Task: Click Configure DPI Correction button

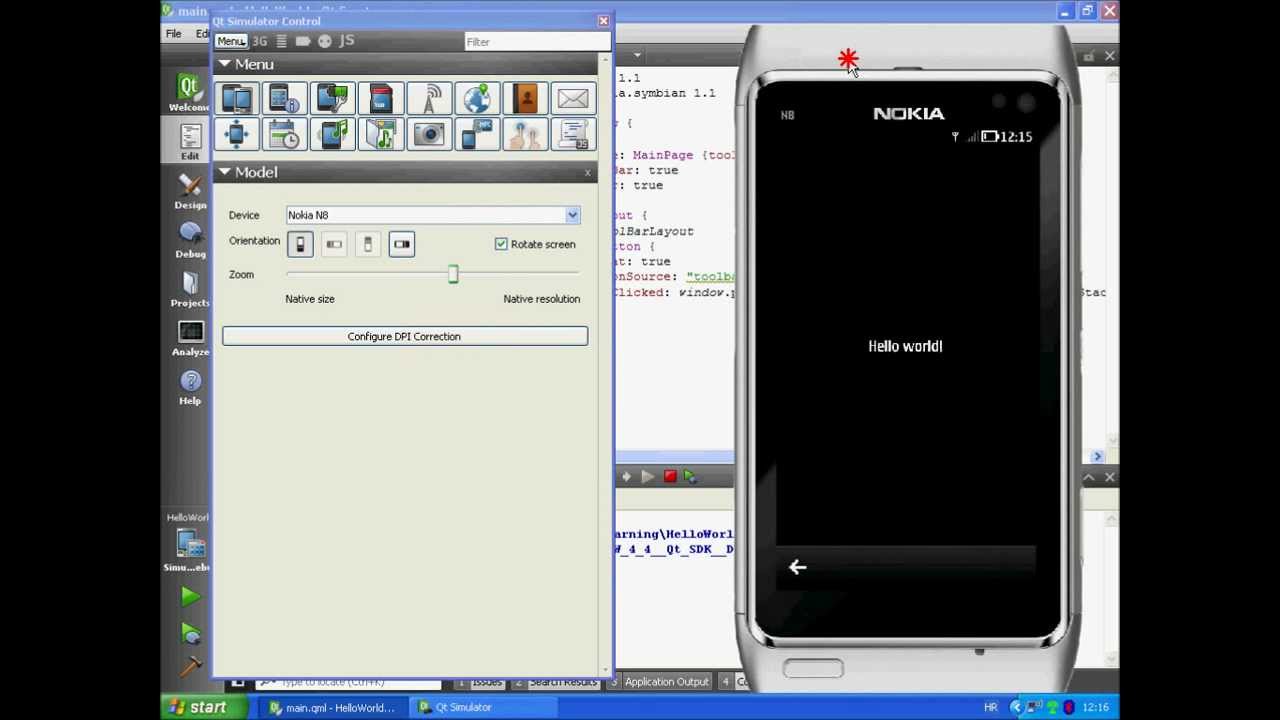Action: tap(404, 336)
